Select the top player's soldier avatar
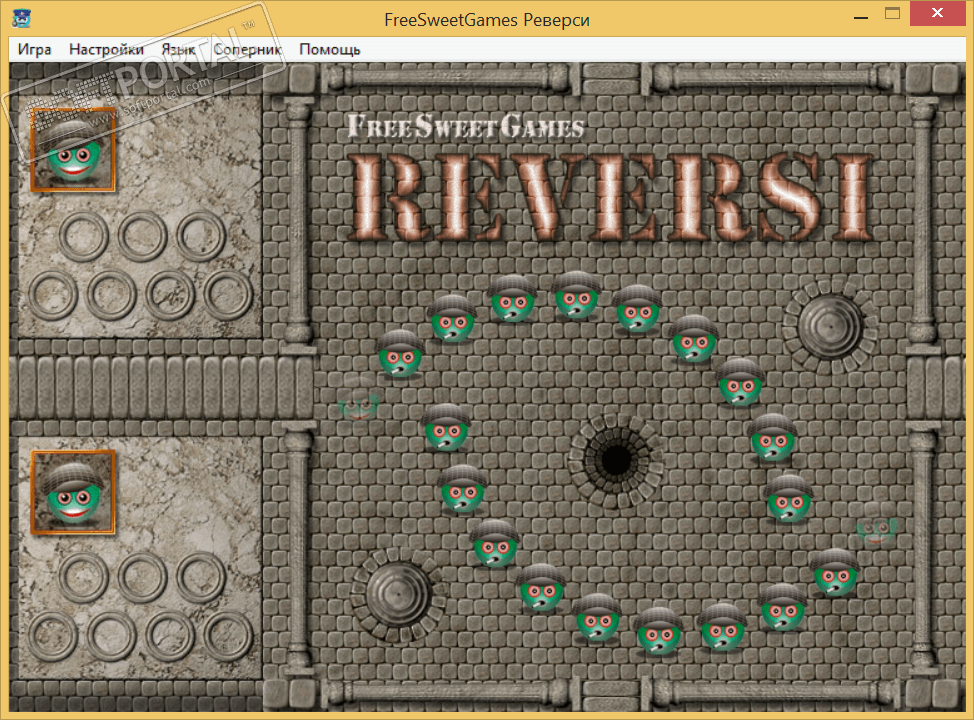Image resolution: width=974 pixels, height=720 pixels. (73, 149)
